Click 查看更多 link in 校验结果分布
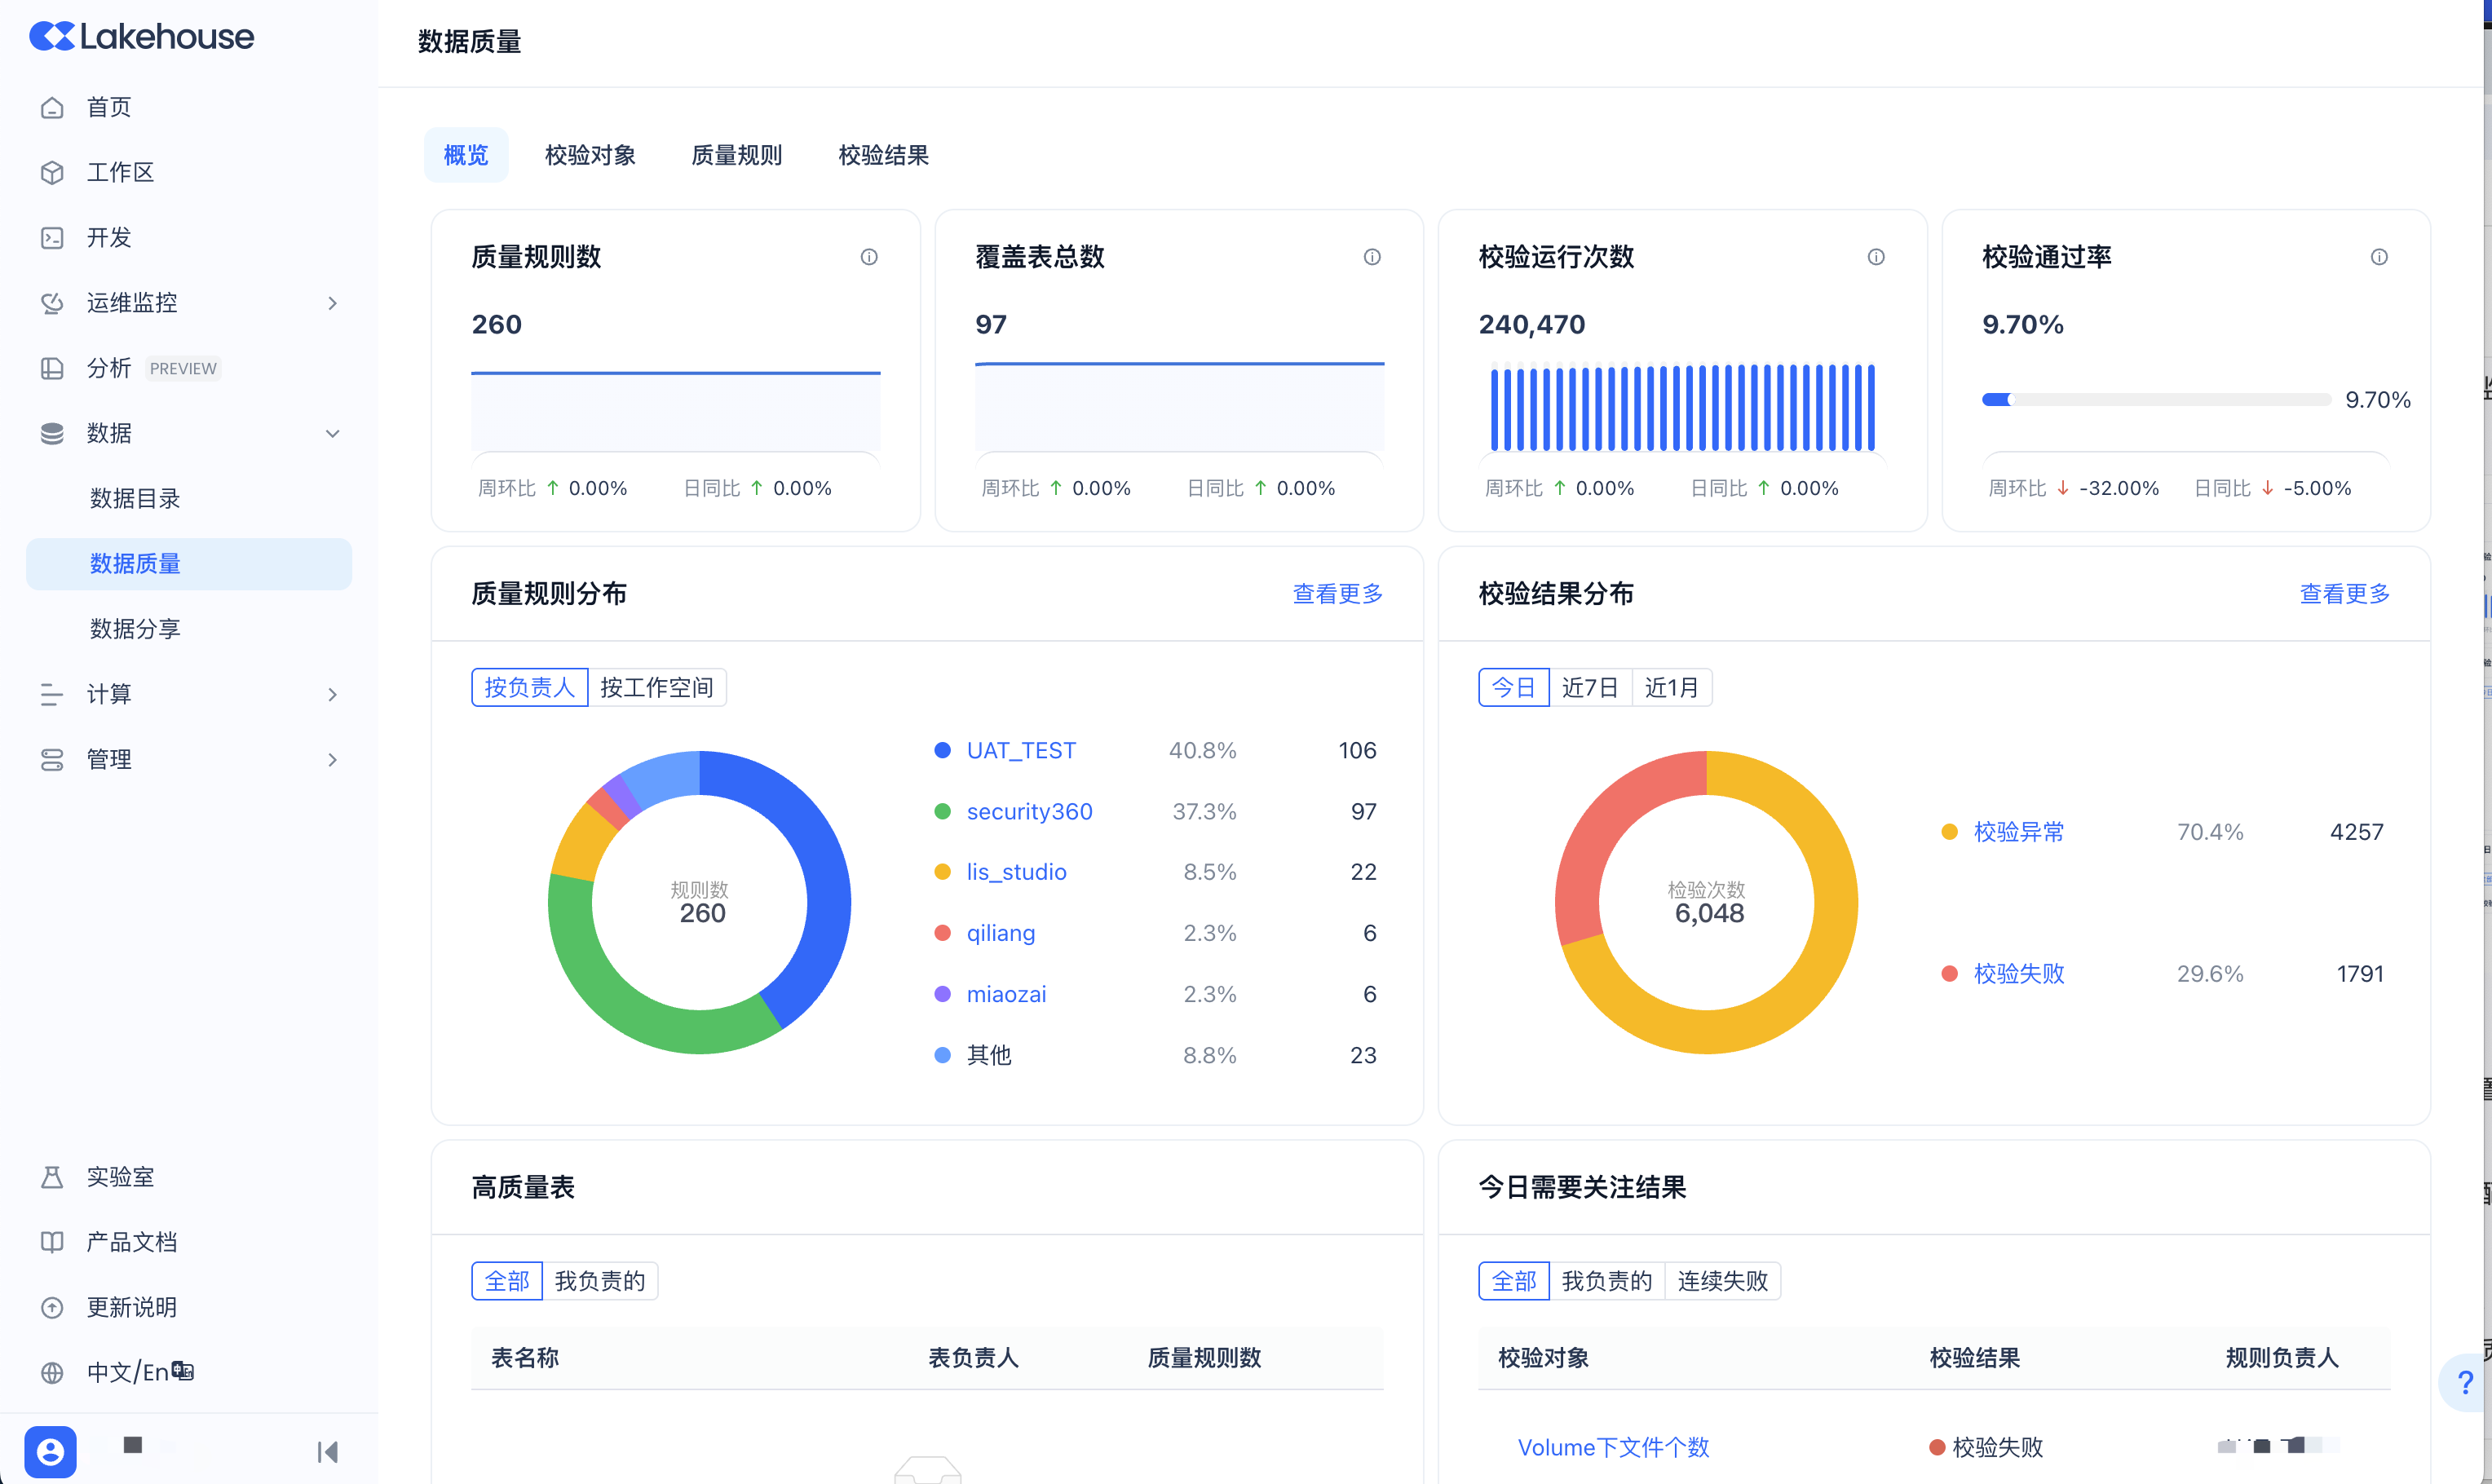Screen dimensions: 2492x1484 2344,594
